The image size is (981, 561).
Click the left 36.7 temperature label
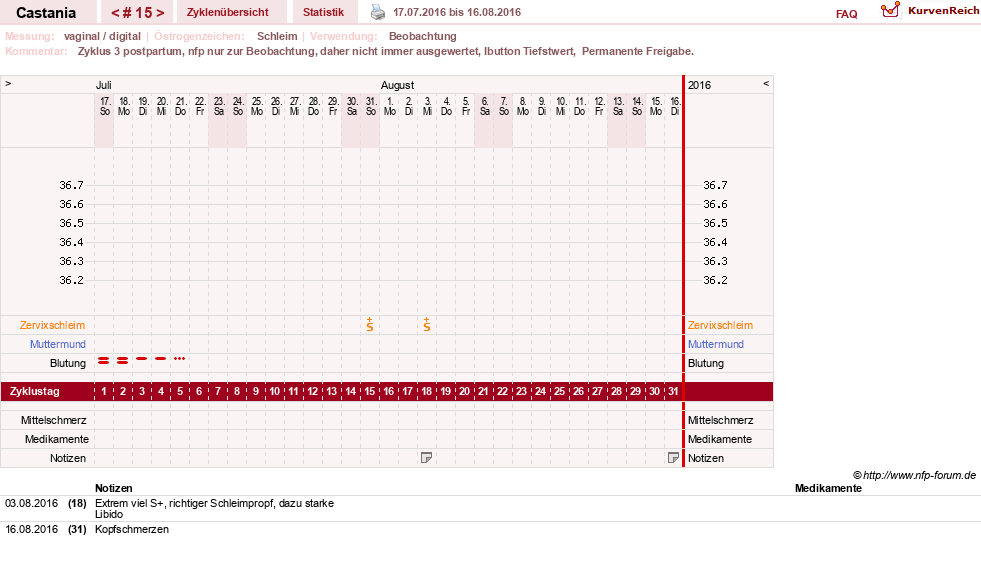[71, 185]
